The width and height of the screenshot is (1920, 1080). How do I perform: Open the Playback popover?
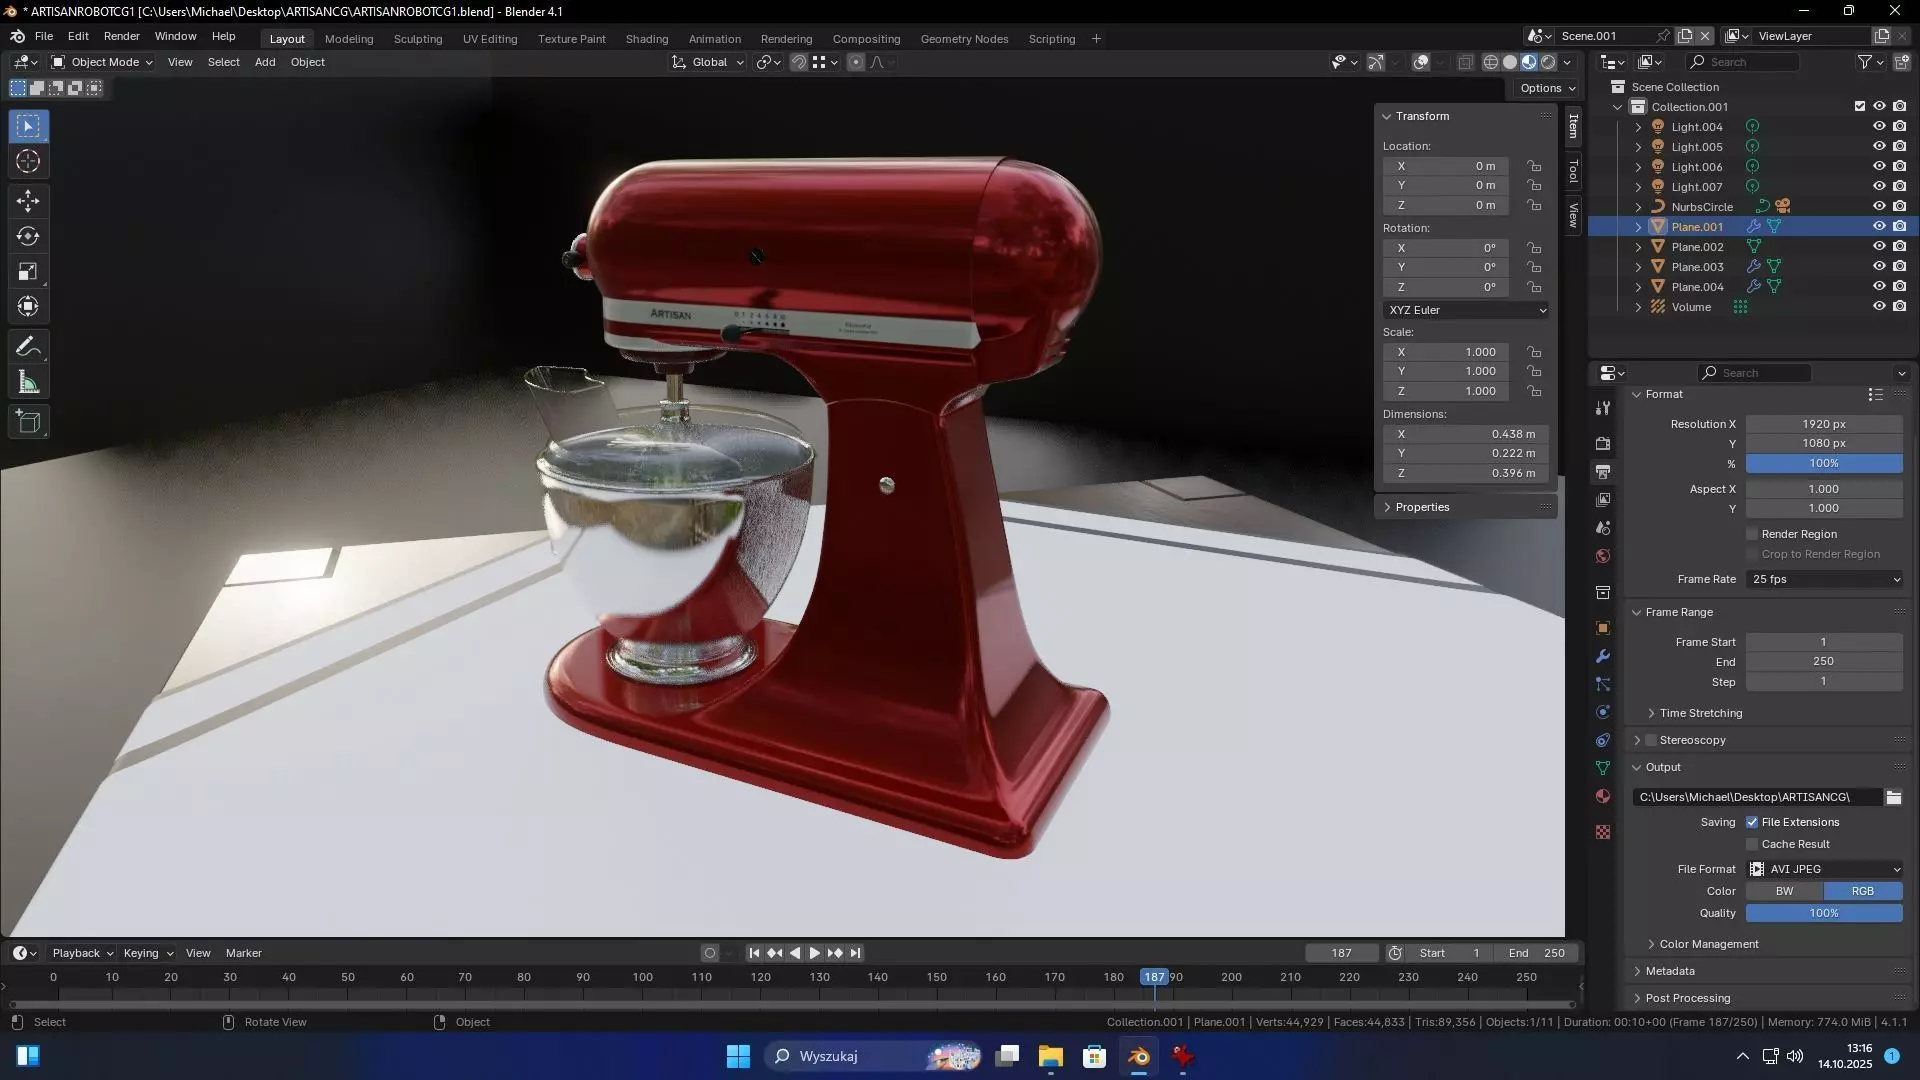click(82, 953)
